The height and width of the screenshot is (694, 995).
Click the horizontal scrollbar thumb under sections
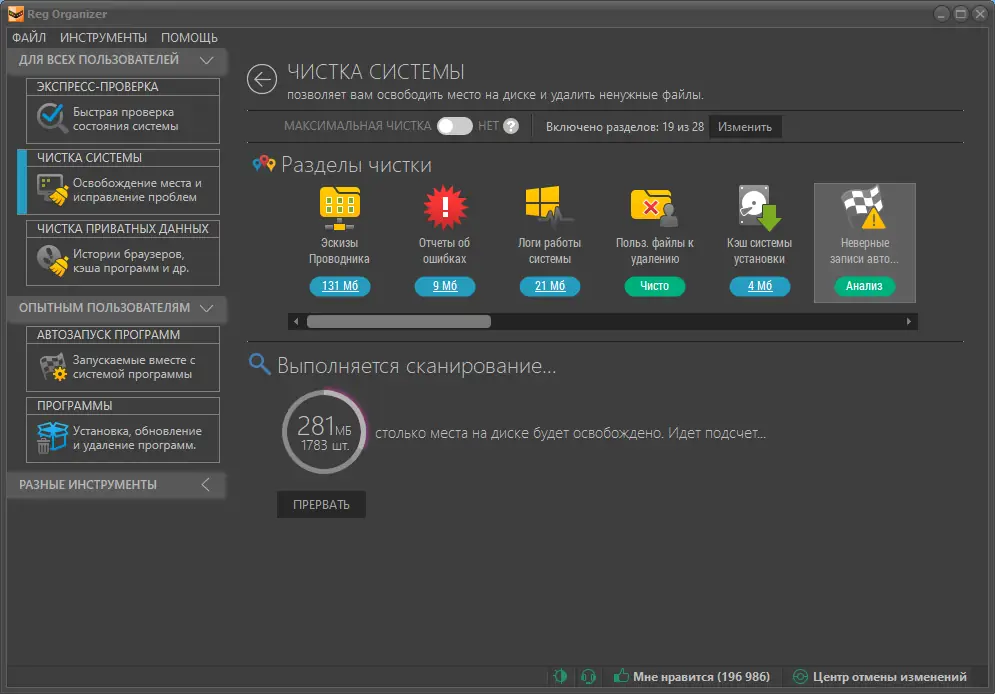(x=399, y=322)
